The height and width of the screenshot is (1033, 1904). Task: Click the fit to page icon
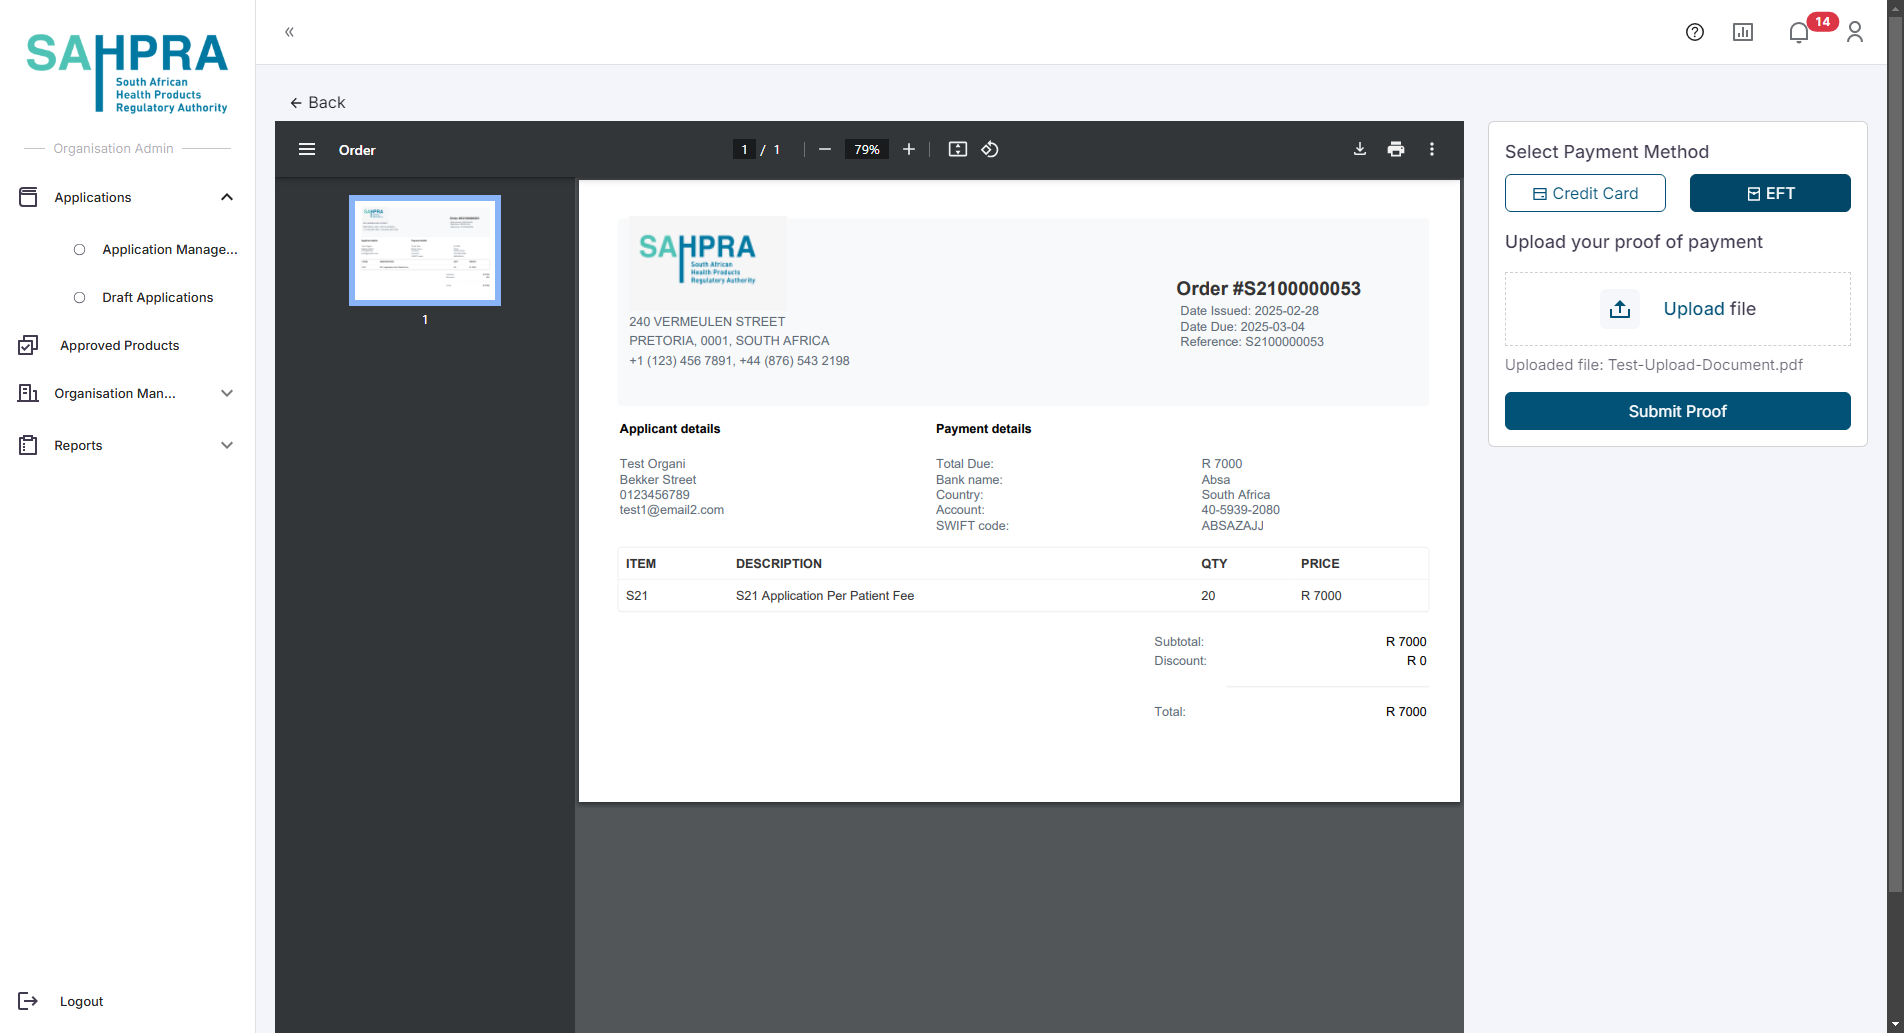(x=957, y=149)
